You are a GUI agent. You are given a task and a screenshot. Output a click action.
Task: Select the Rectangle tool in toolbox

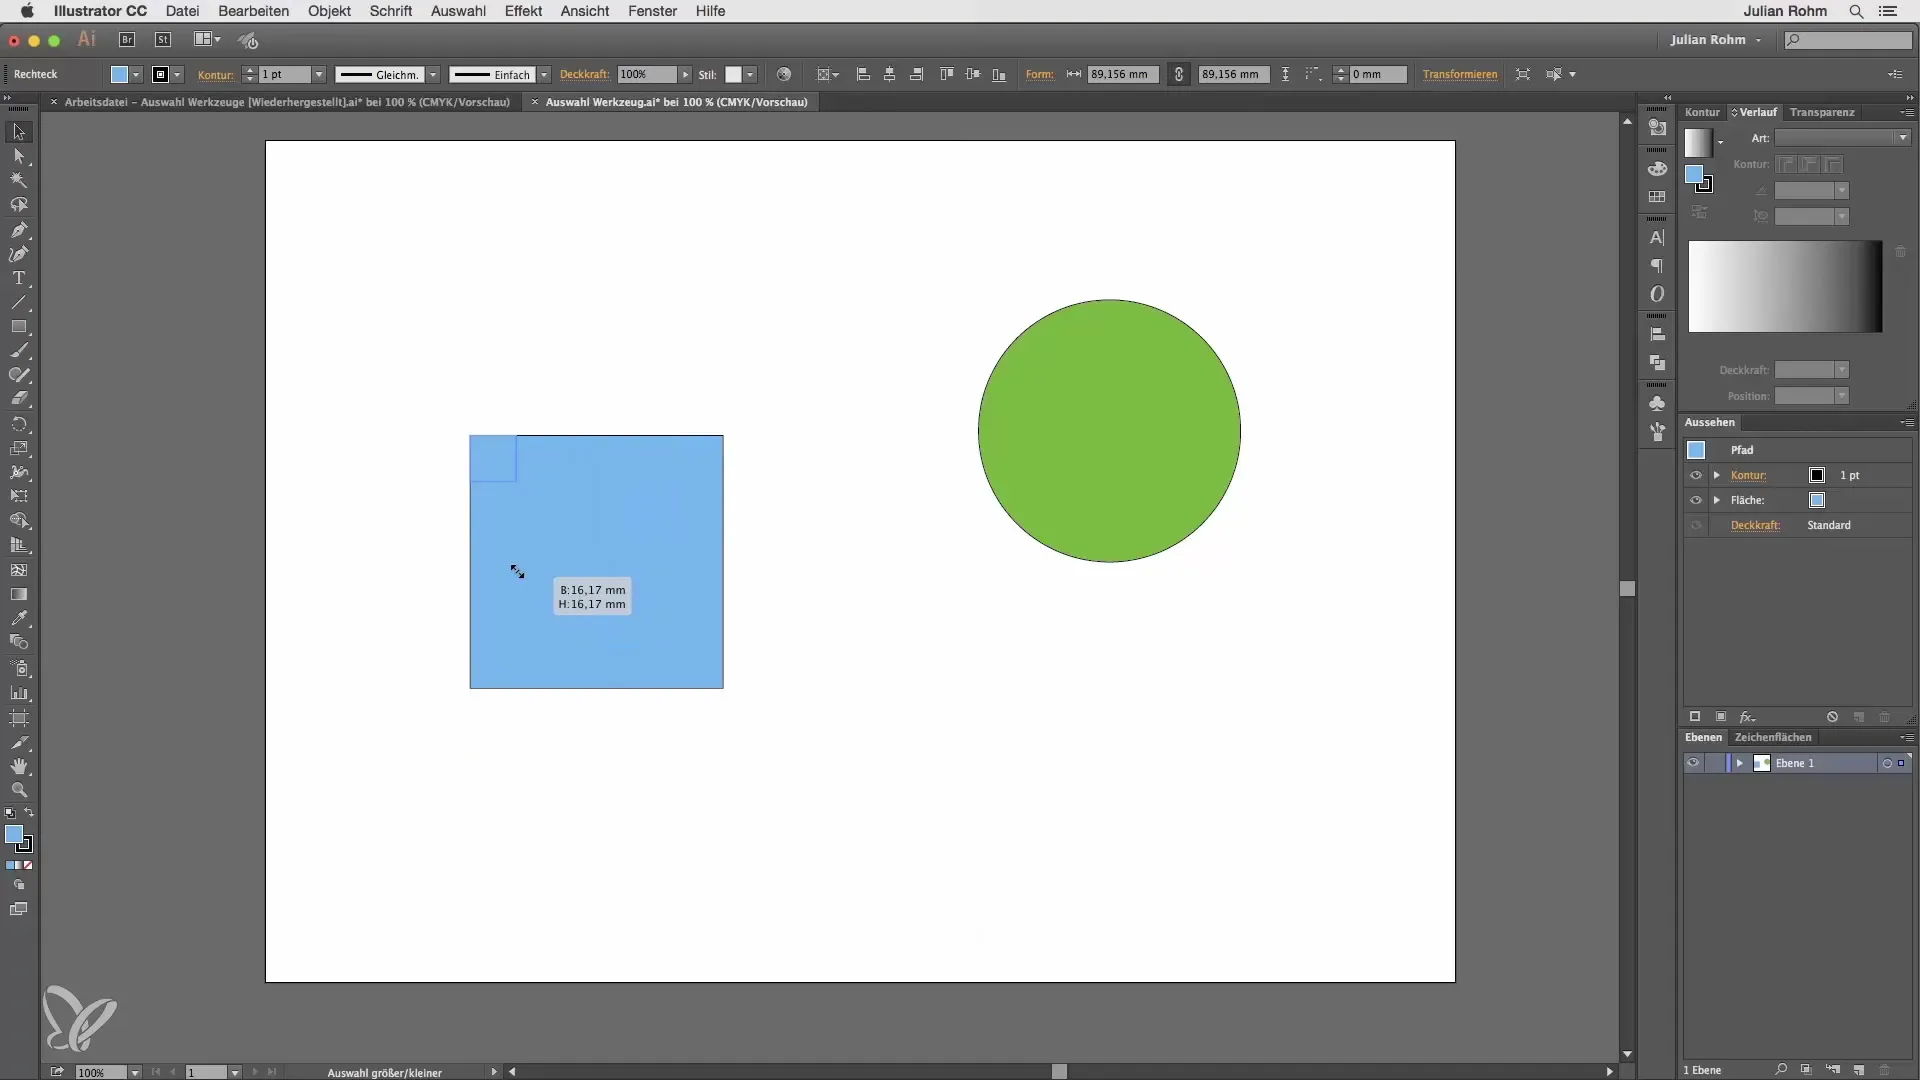[x=19, y=327]
